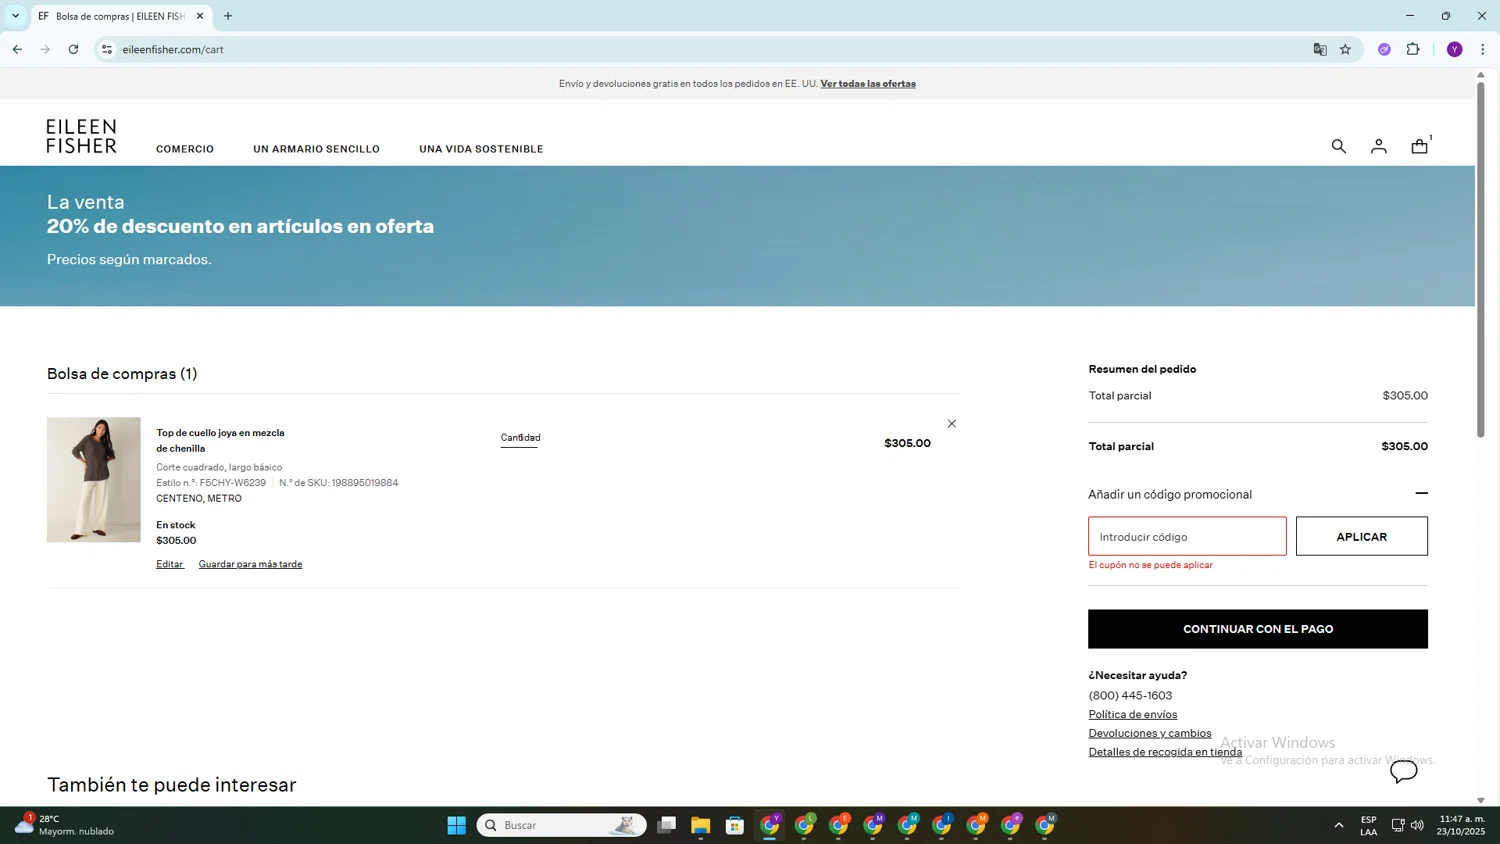Viewport: 1500px width, 844px height.
Task: Open the Windows Start menu
Action: (x=456, y=825)
